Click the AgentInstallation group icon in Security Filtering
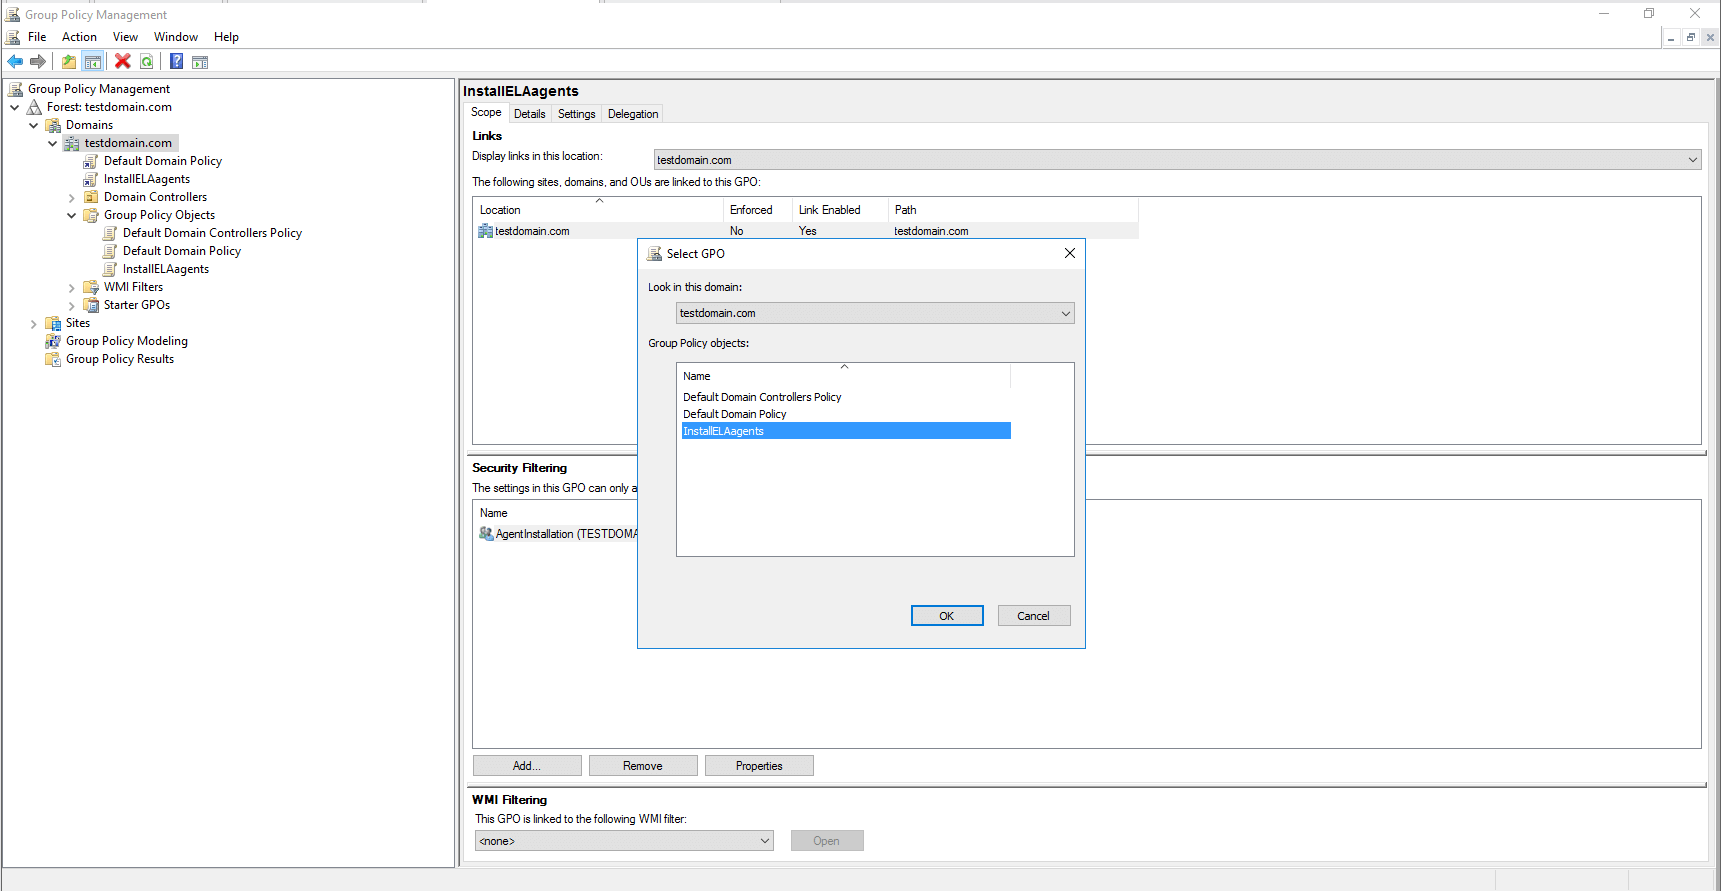This screenshot has width=1721, height=891. pos(487,534)
